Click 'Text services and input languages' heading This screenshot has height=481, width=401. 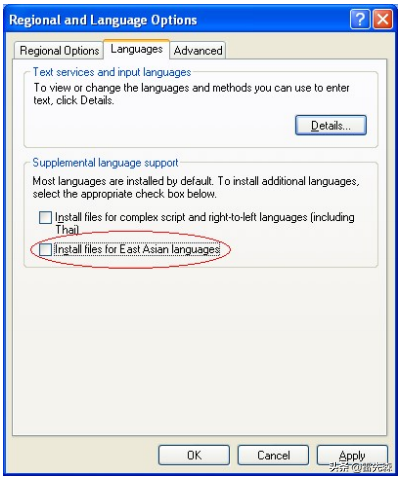[112, 72]
